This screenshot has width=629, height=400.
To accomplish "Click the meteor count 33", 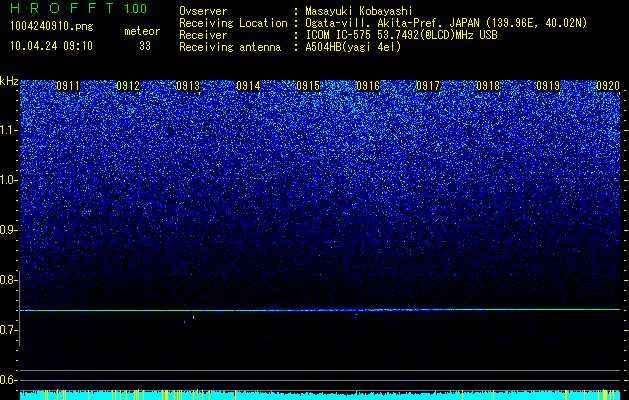I will pyautogui.click(x=145, y=46).
